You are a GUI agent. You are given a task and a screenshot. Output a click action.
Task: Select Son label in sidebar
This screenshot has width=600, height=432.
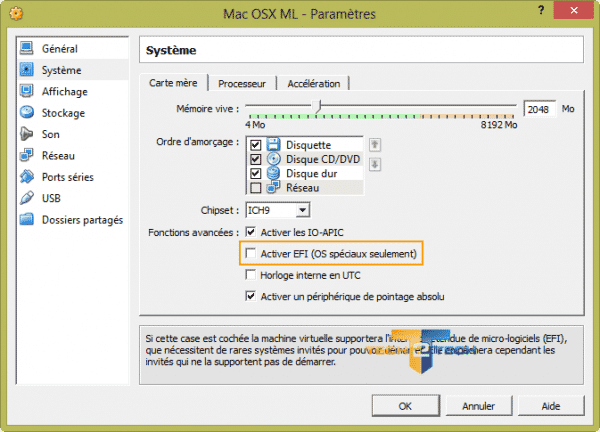pos(51,134)
